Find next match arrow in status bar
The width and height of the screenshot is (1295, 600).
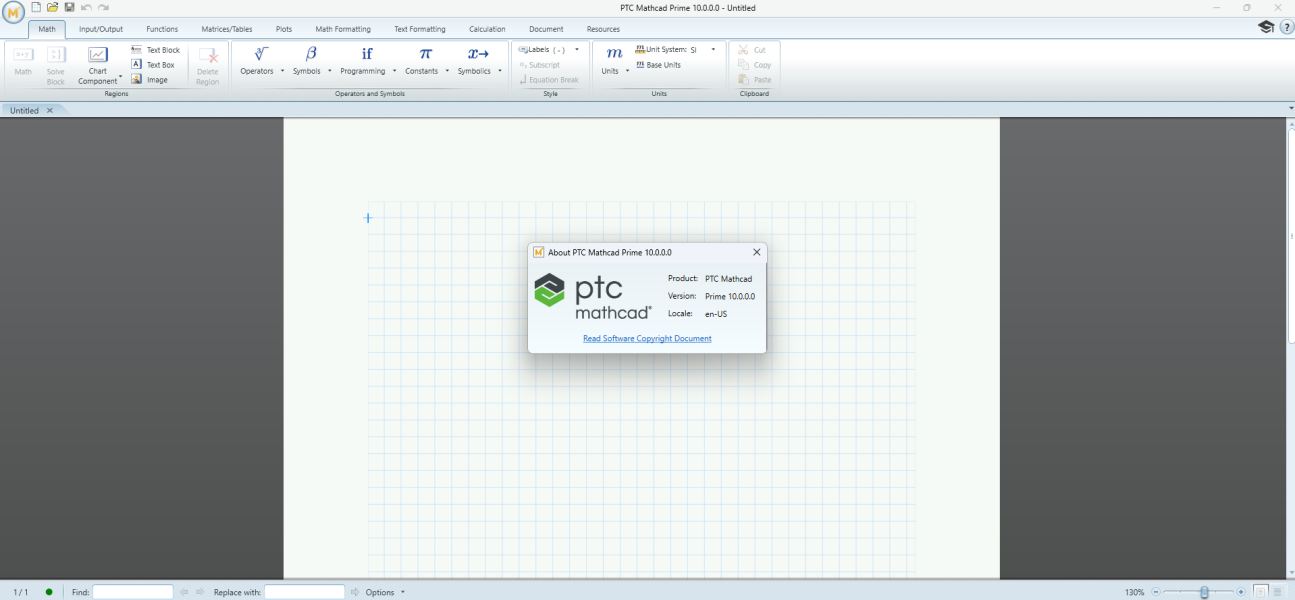point(200,592)
